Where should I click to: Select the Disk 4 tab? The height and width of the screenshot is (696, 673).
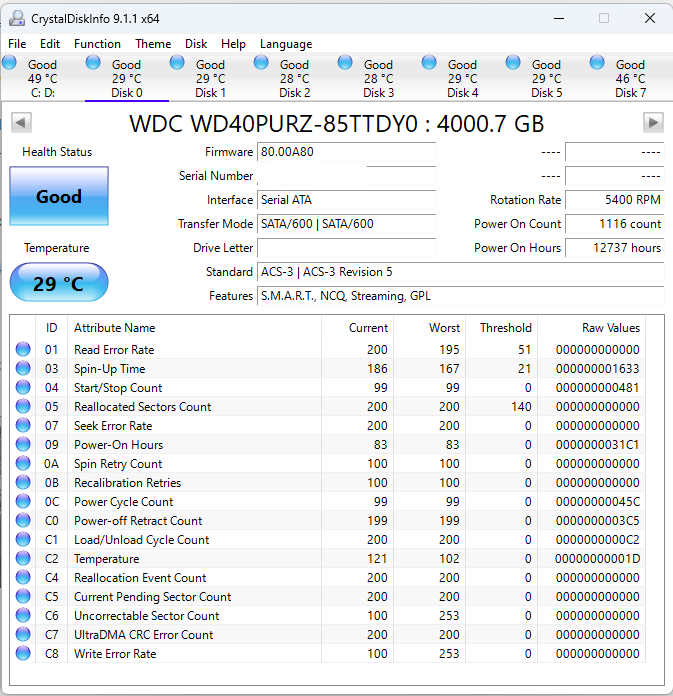click(462, 79)
